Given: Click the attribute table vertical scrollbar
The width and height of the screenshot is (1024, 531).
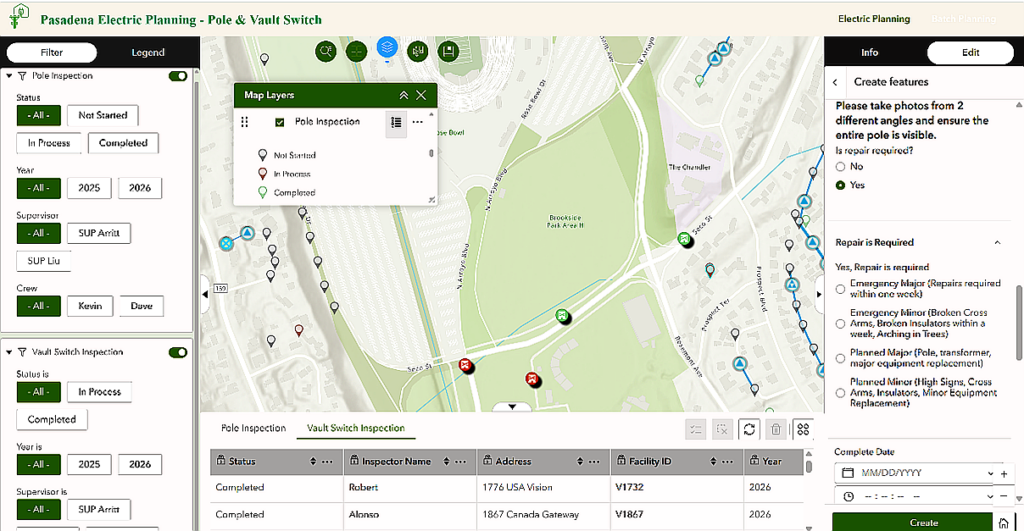Looking at the screenshot, I should tap(809, 466).
